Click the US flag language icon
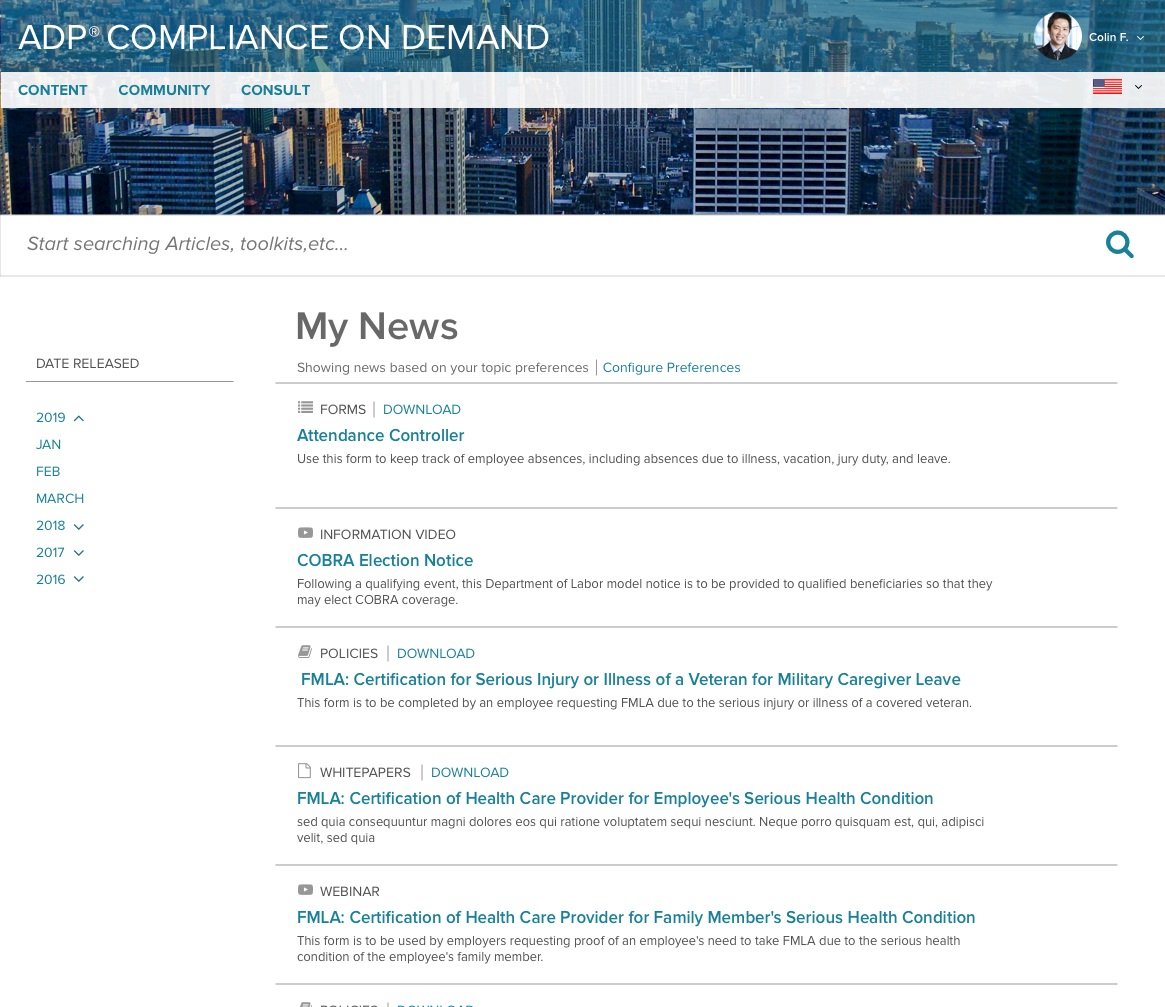Viewport: 1165px width, 1007px height. [x=1107, y=87]
